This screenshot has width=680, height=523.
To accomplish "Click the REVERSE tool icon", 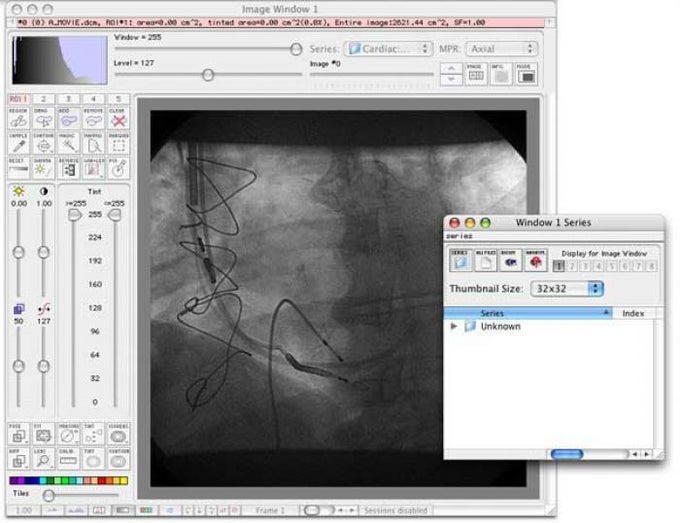I will tap(69, 168).
